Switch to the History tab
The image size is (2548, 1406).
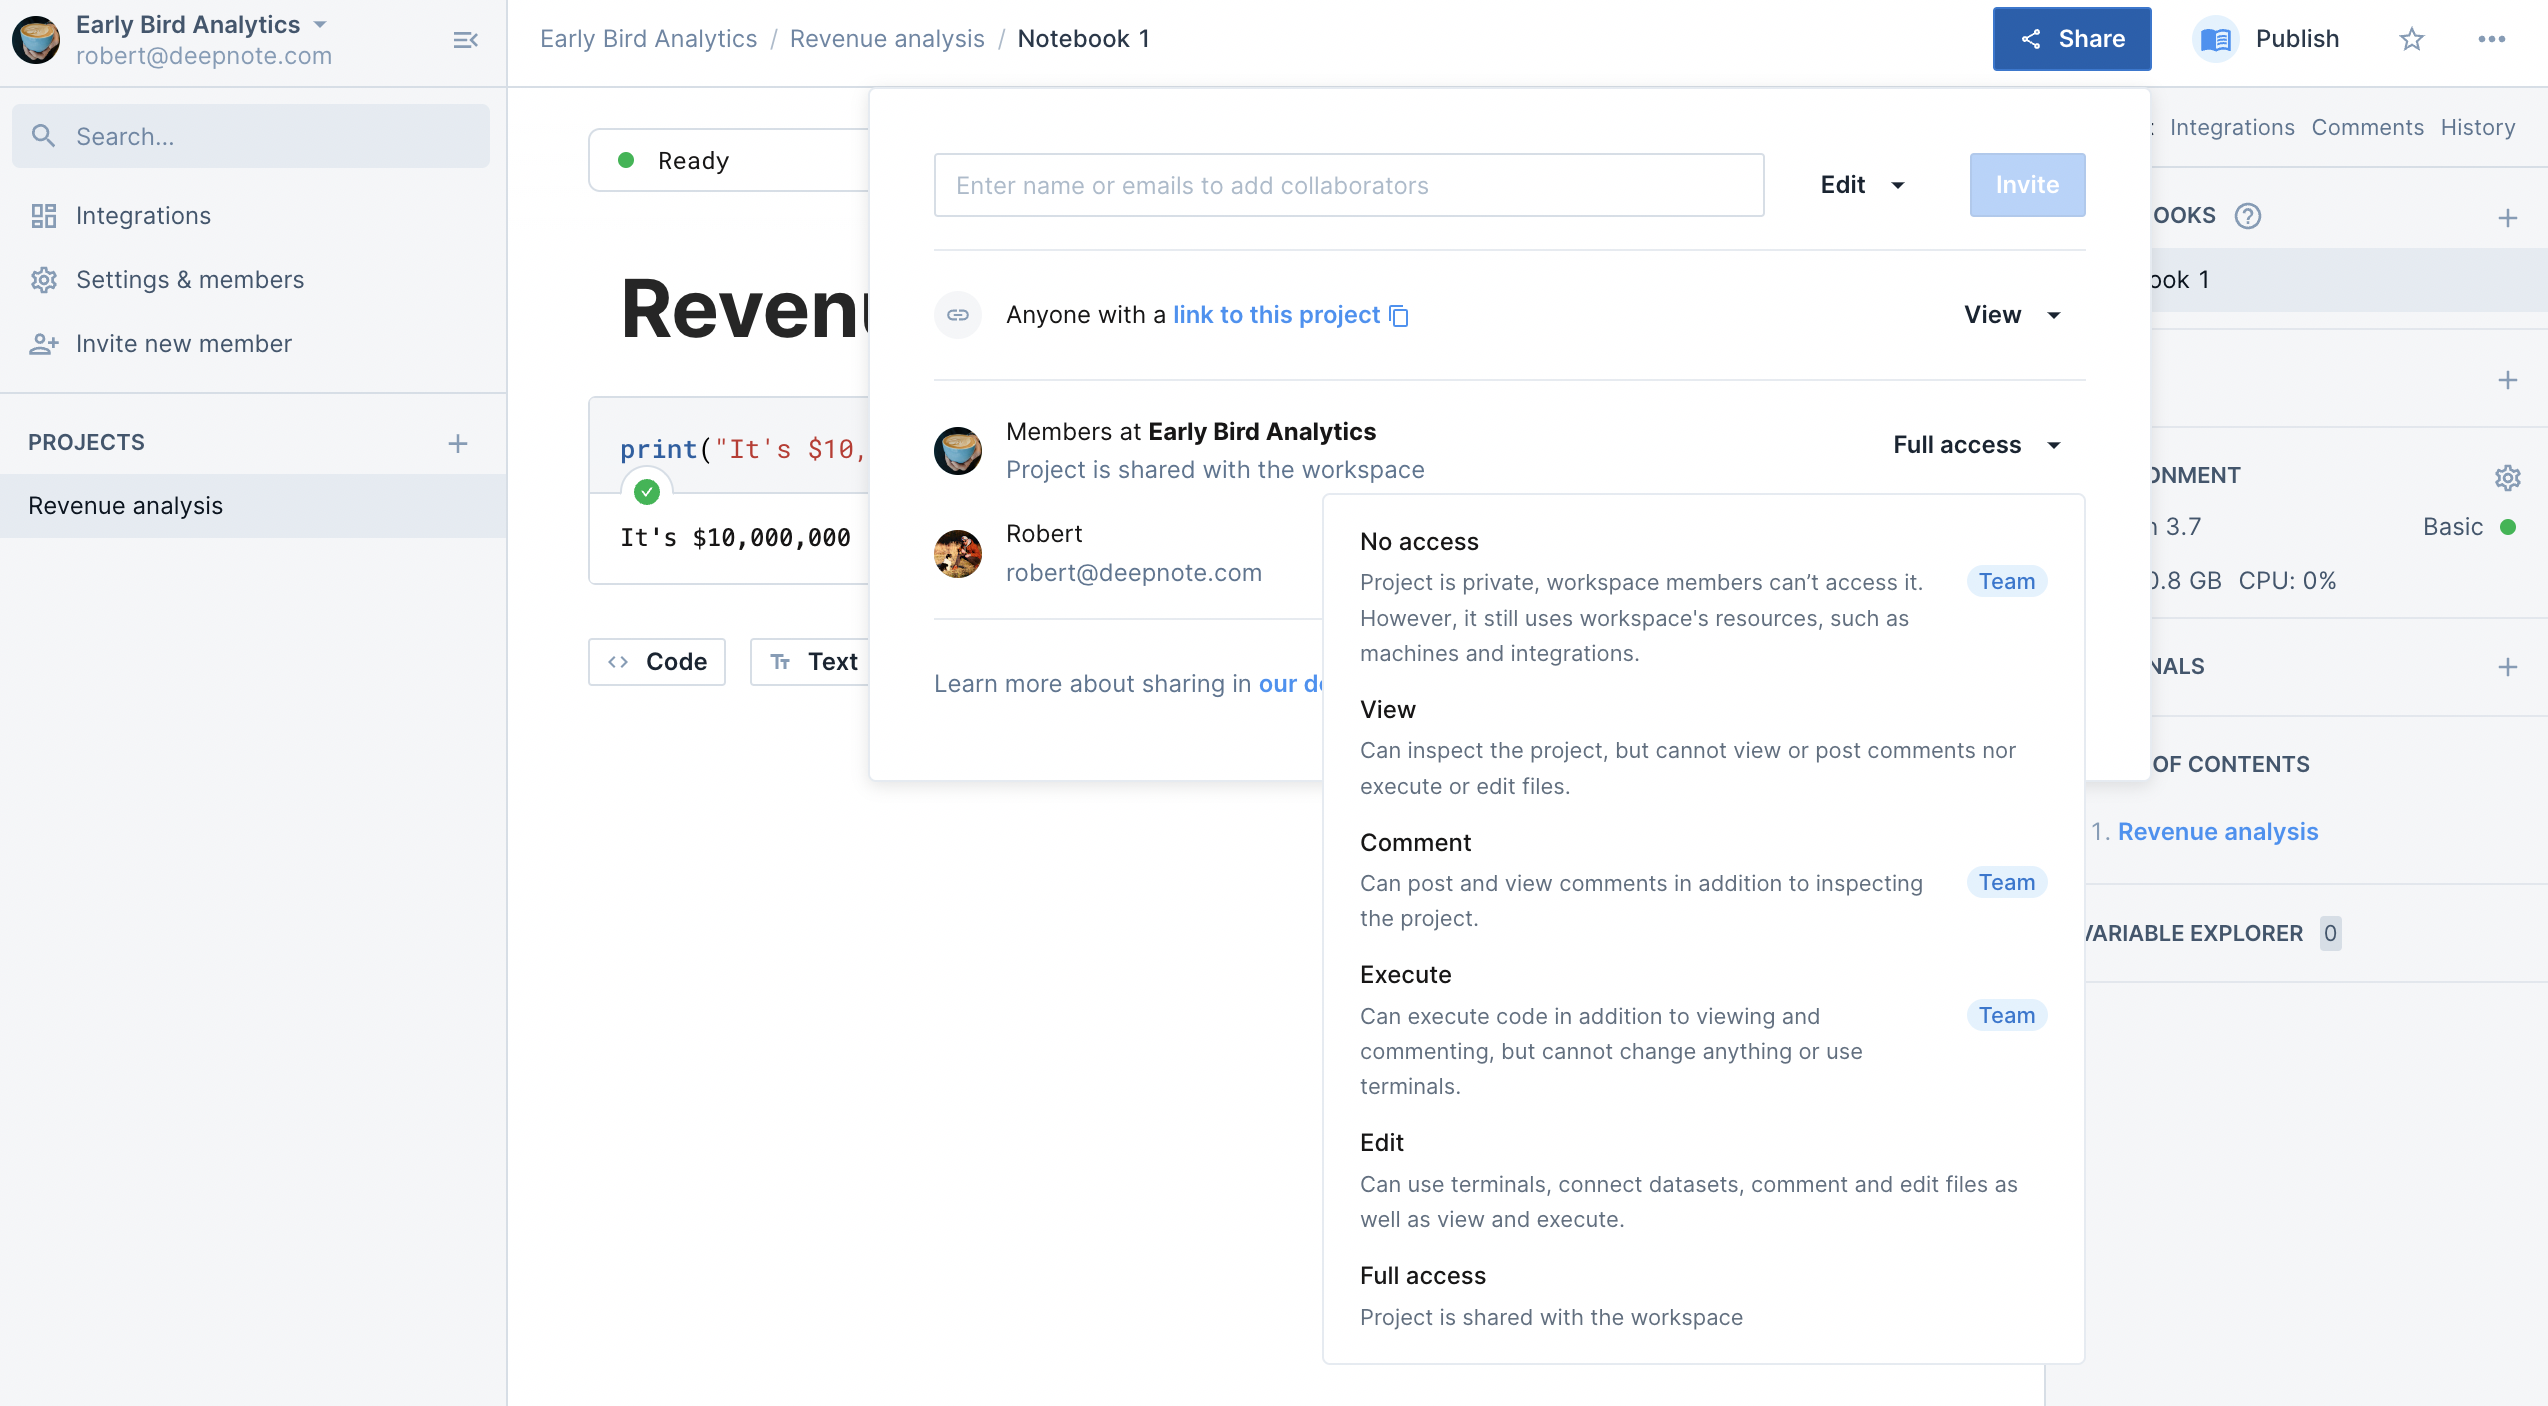(x=2477, y=128)
